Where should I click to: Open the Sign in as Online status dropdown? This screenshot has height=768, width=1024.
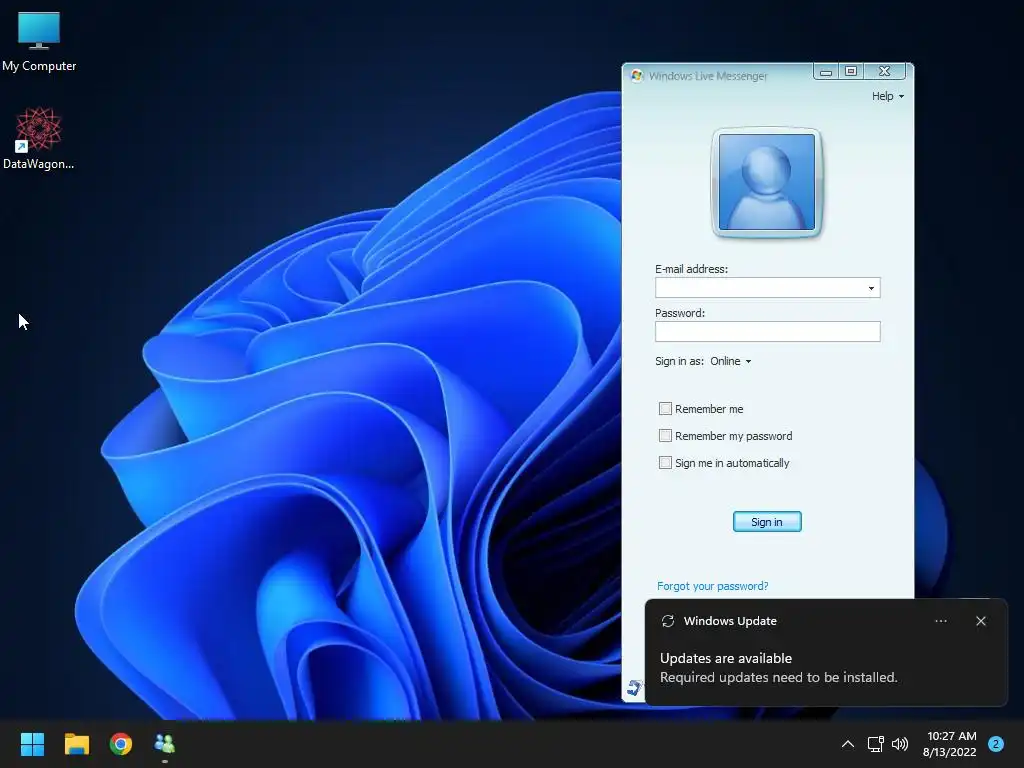[x=731, y=361]
